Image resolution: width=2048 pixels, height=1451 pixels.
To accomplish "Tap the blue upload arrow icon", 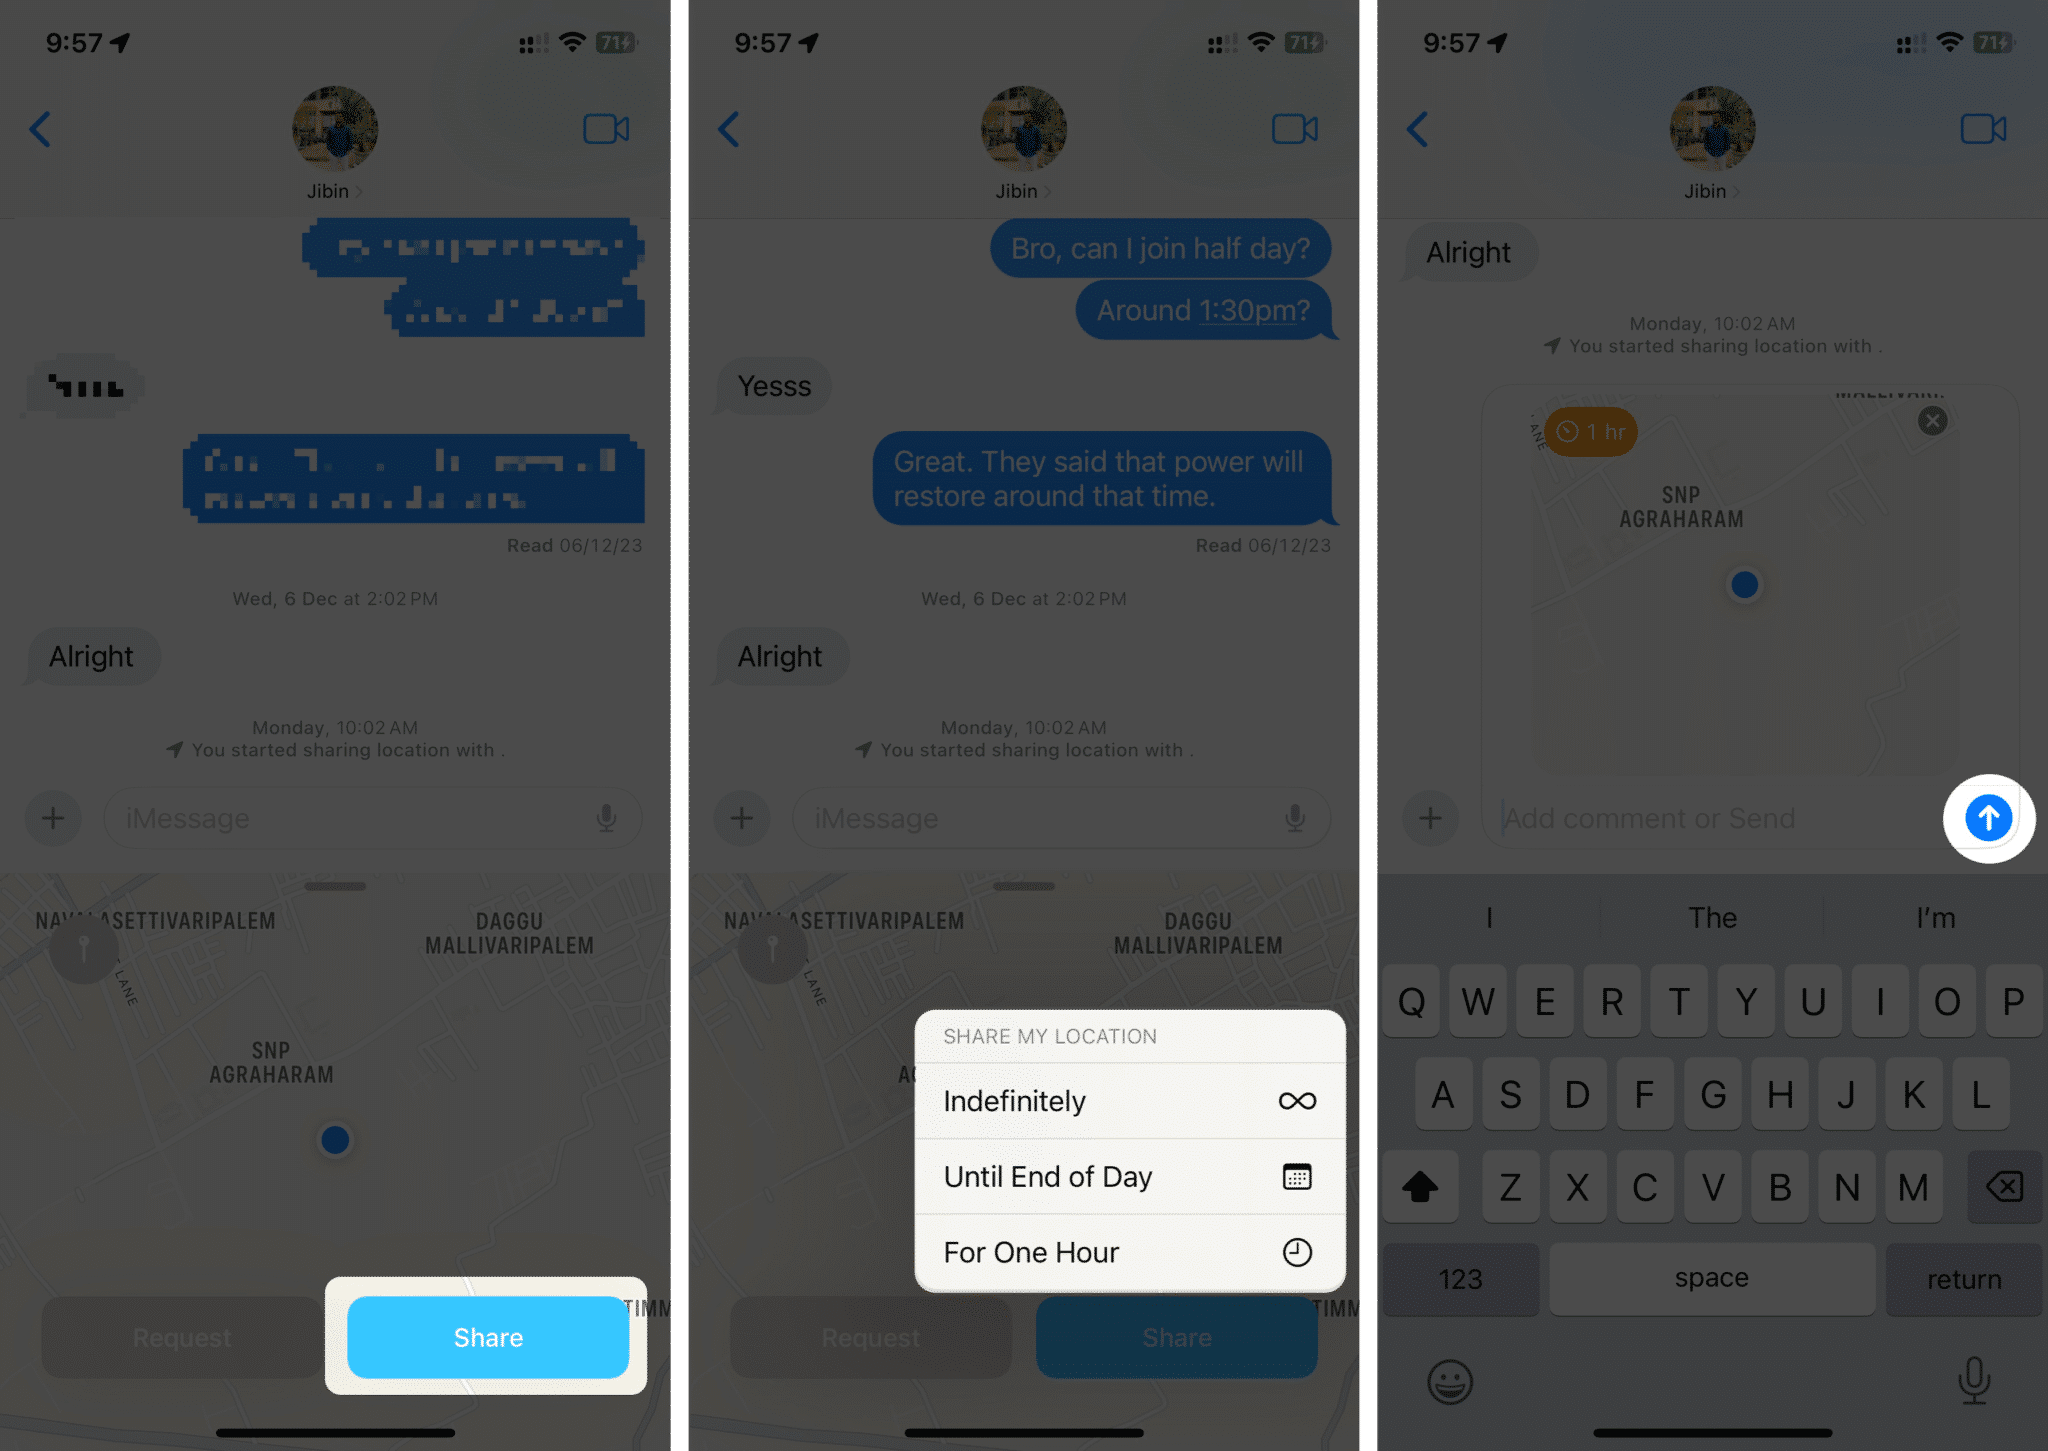I will pyautogui.click(x=1988, y=817).
